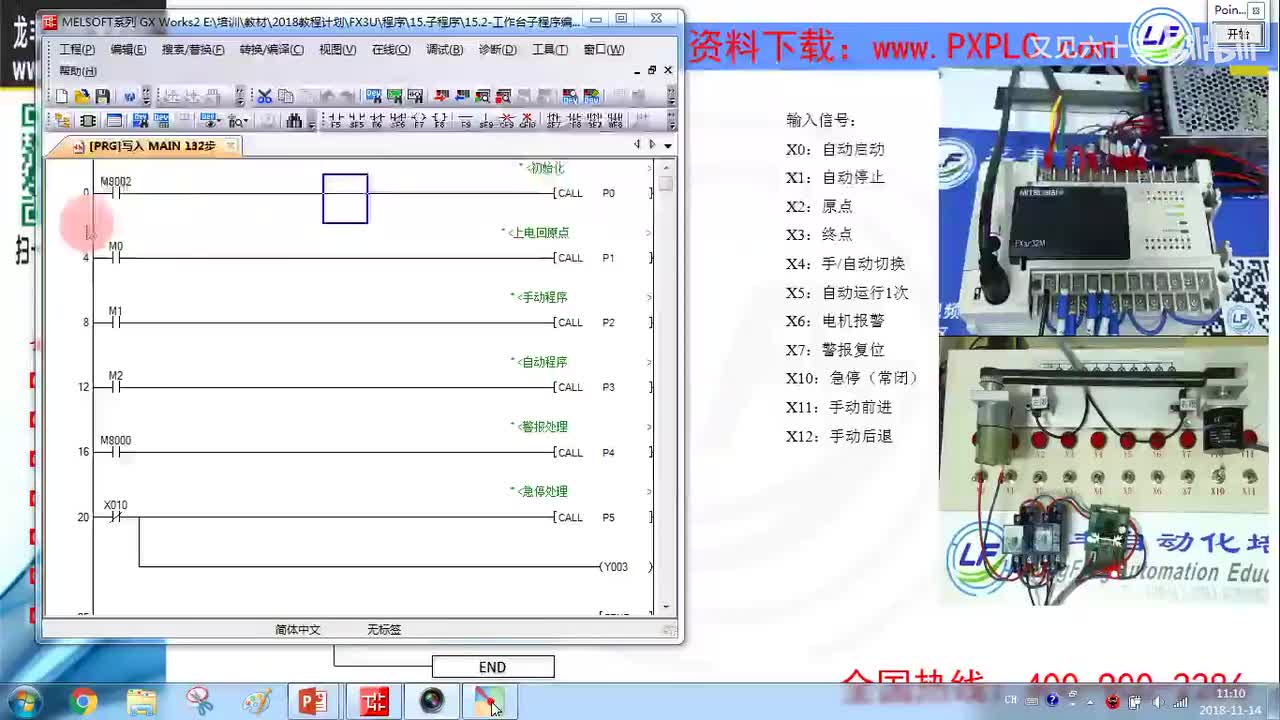This screenshot has width=1280, height=720.
Task: Draw horizontal line F9
Action: (x=466, y=121)
